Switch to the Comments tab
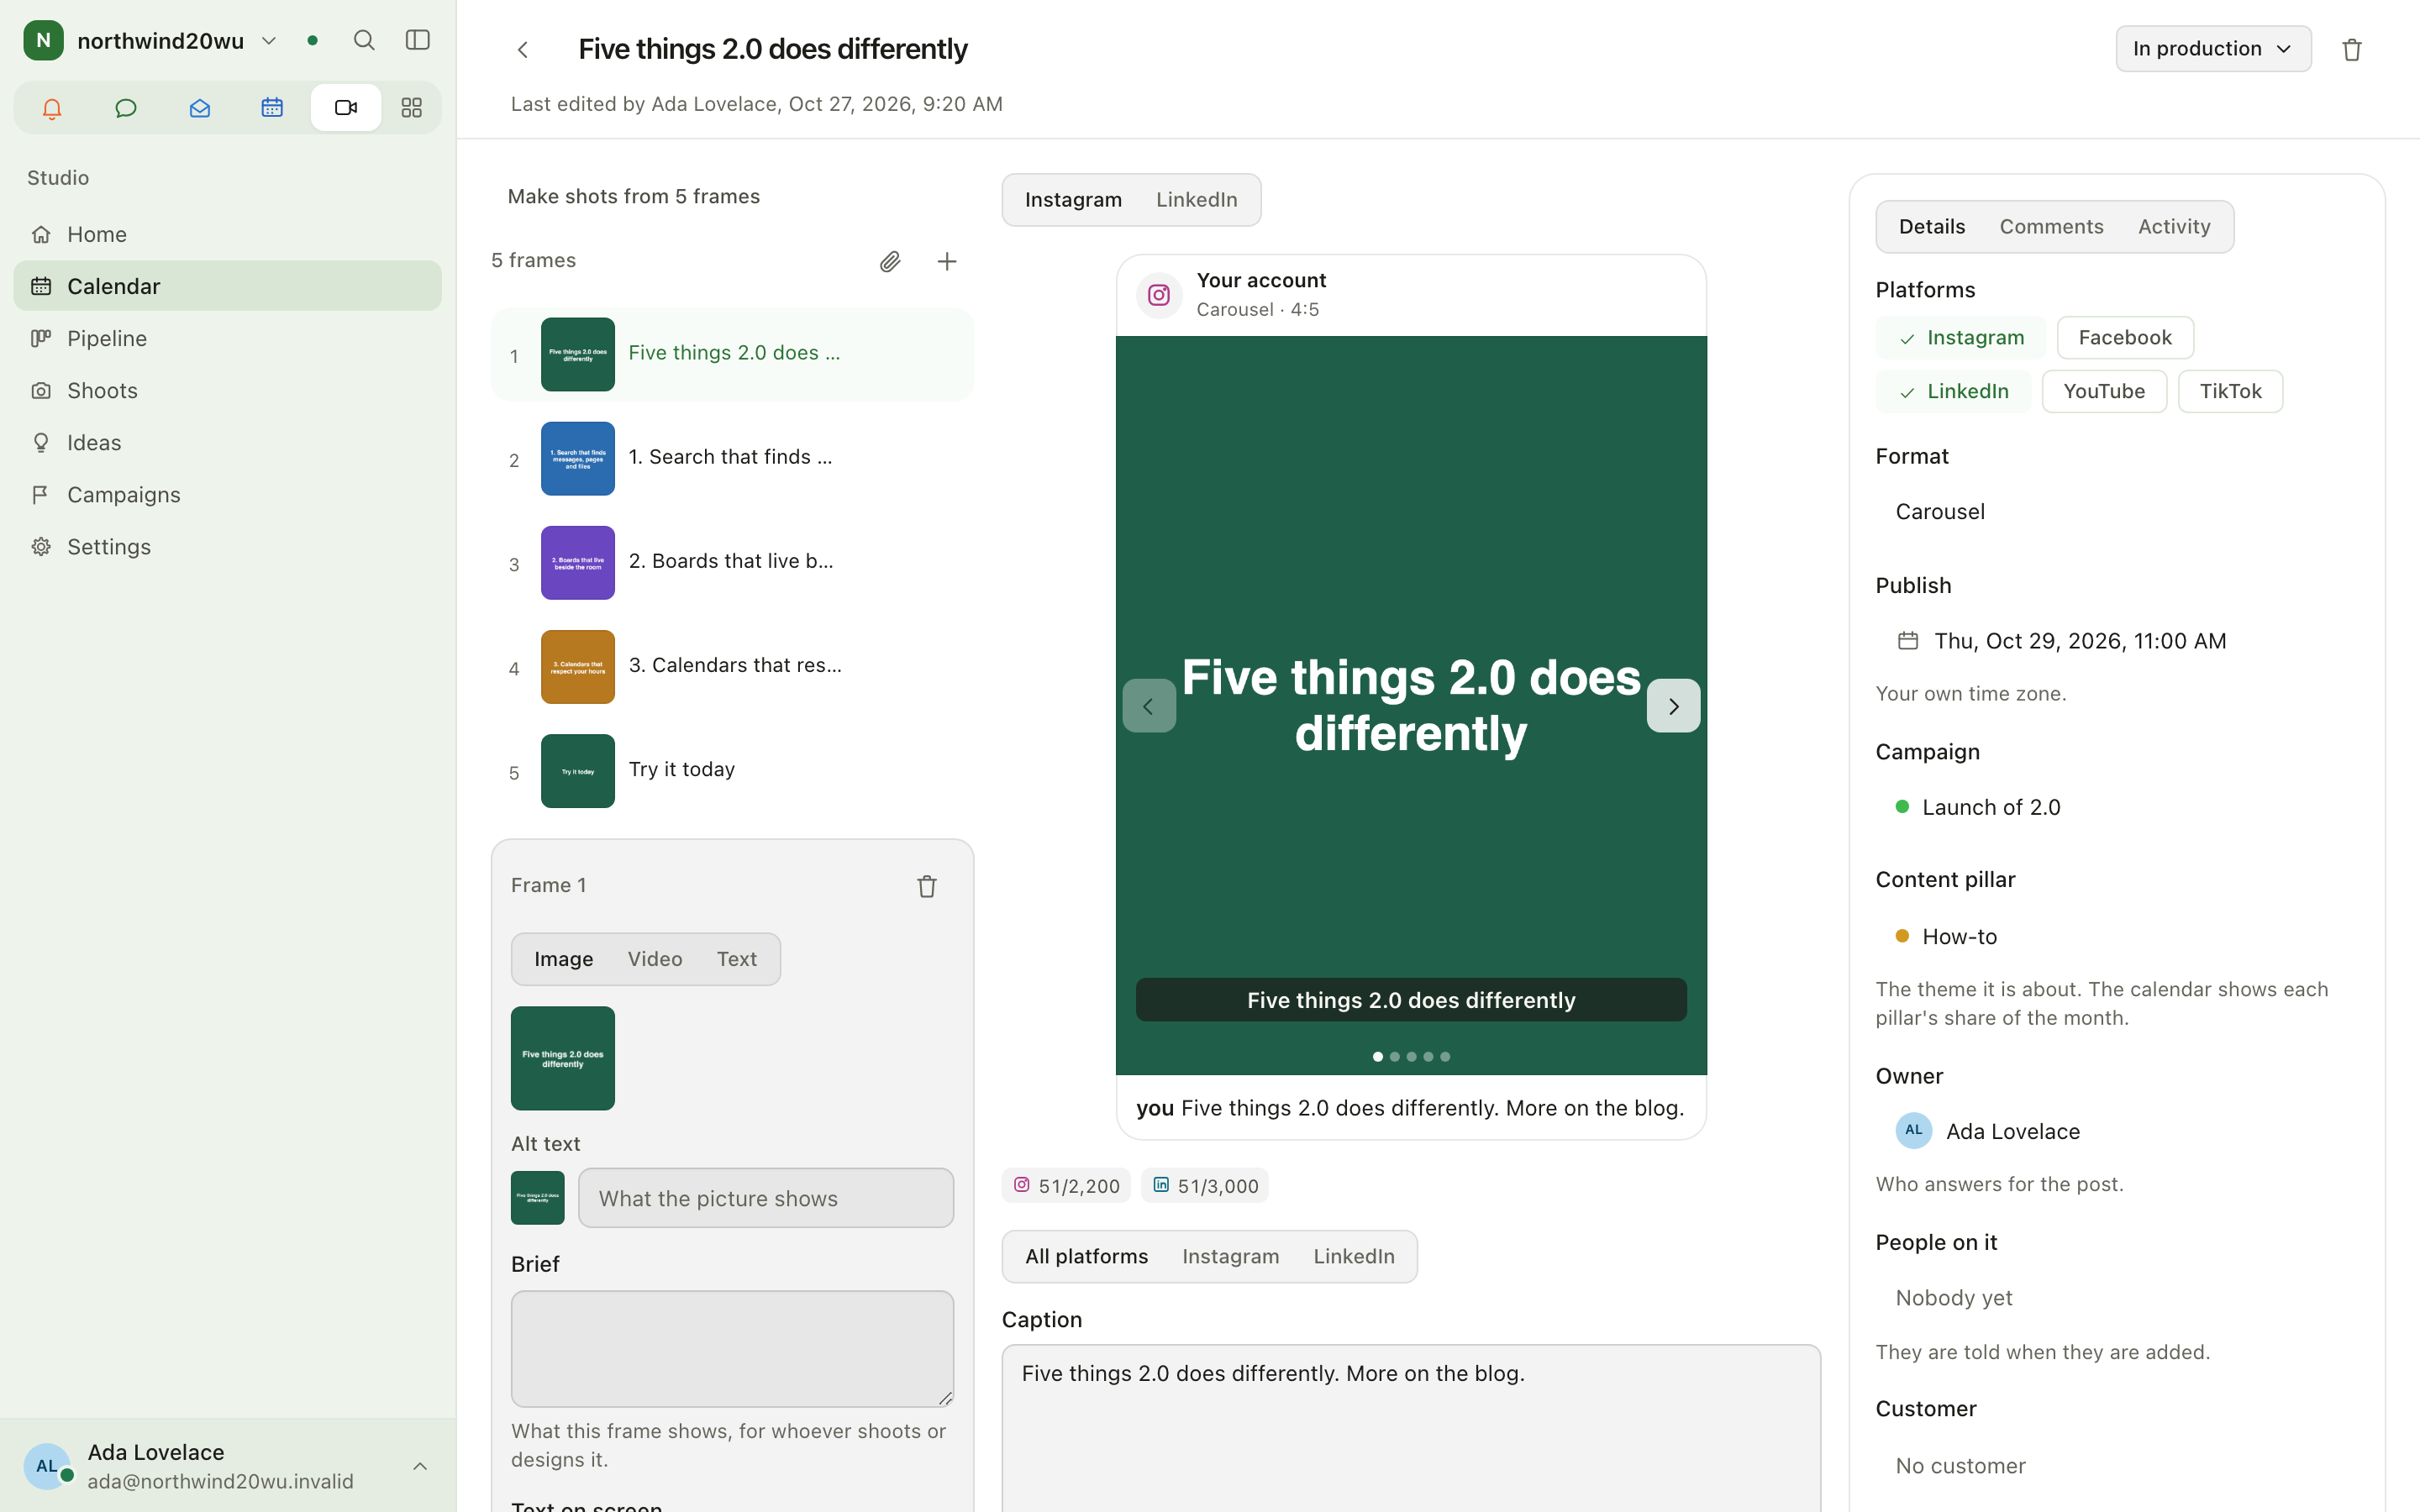The width and height of the screenshot is (2420, 1512). (2051, 227)
